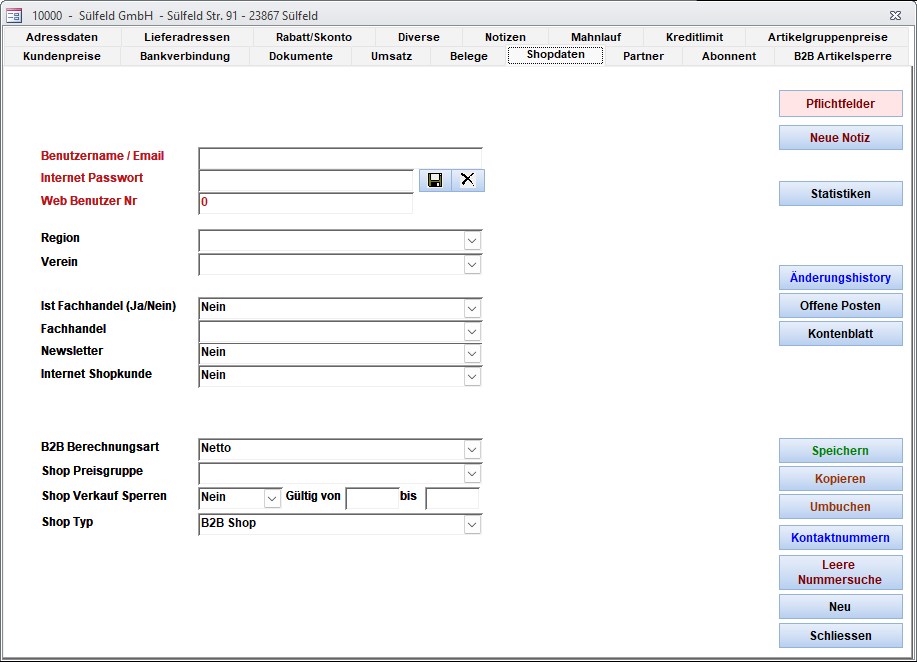Image resolution: width=917 pixels, height=662 pixels.
Task: Go to the B2B Artikelsperre tab
Action: (x=842, y=56)
